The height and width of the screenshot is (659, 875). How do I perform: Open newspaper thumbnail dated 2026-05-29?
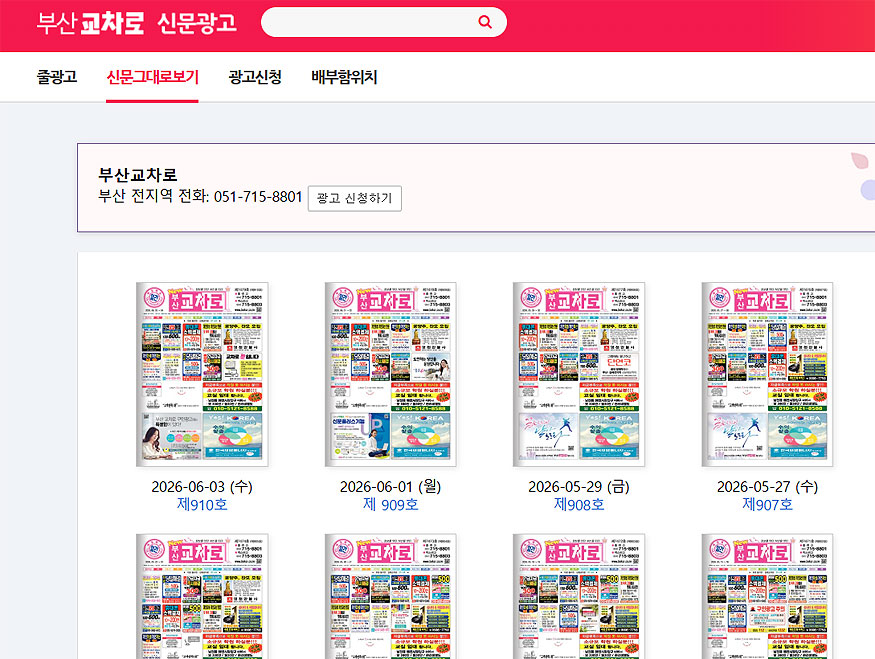[579, 374]
